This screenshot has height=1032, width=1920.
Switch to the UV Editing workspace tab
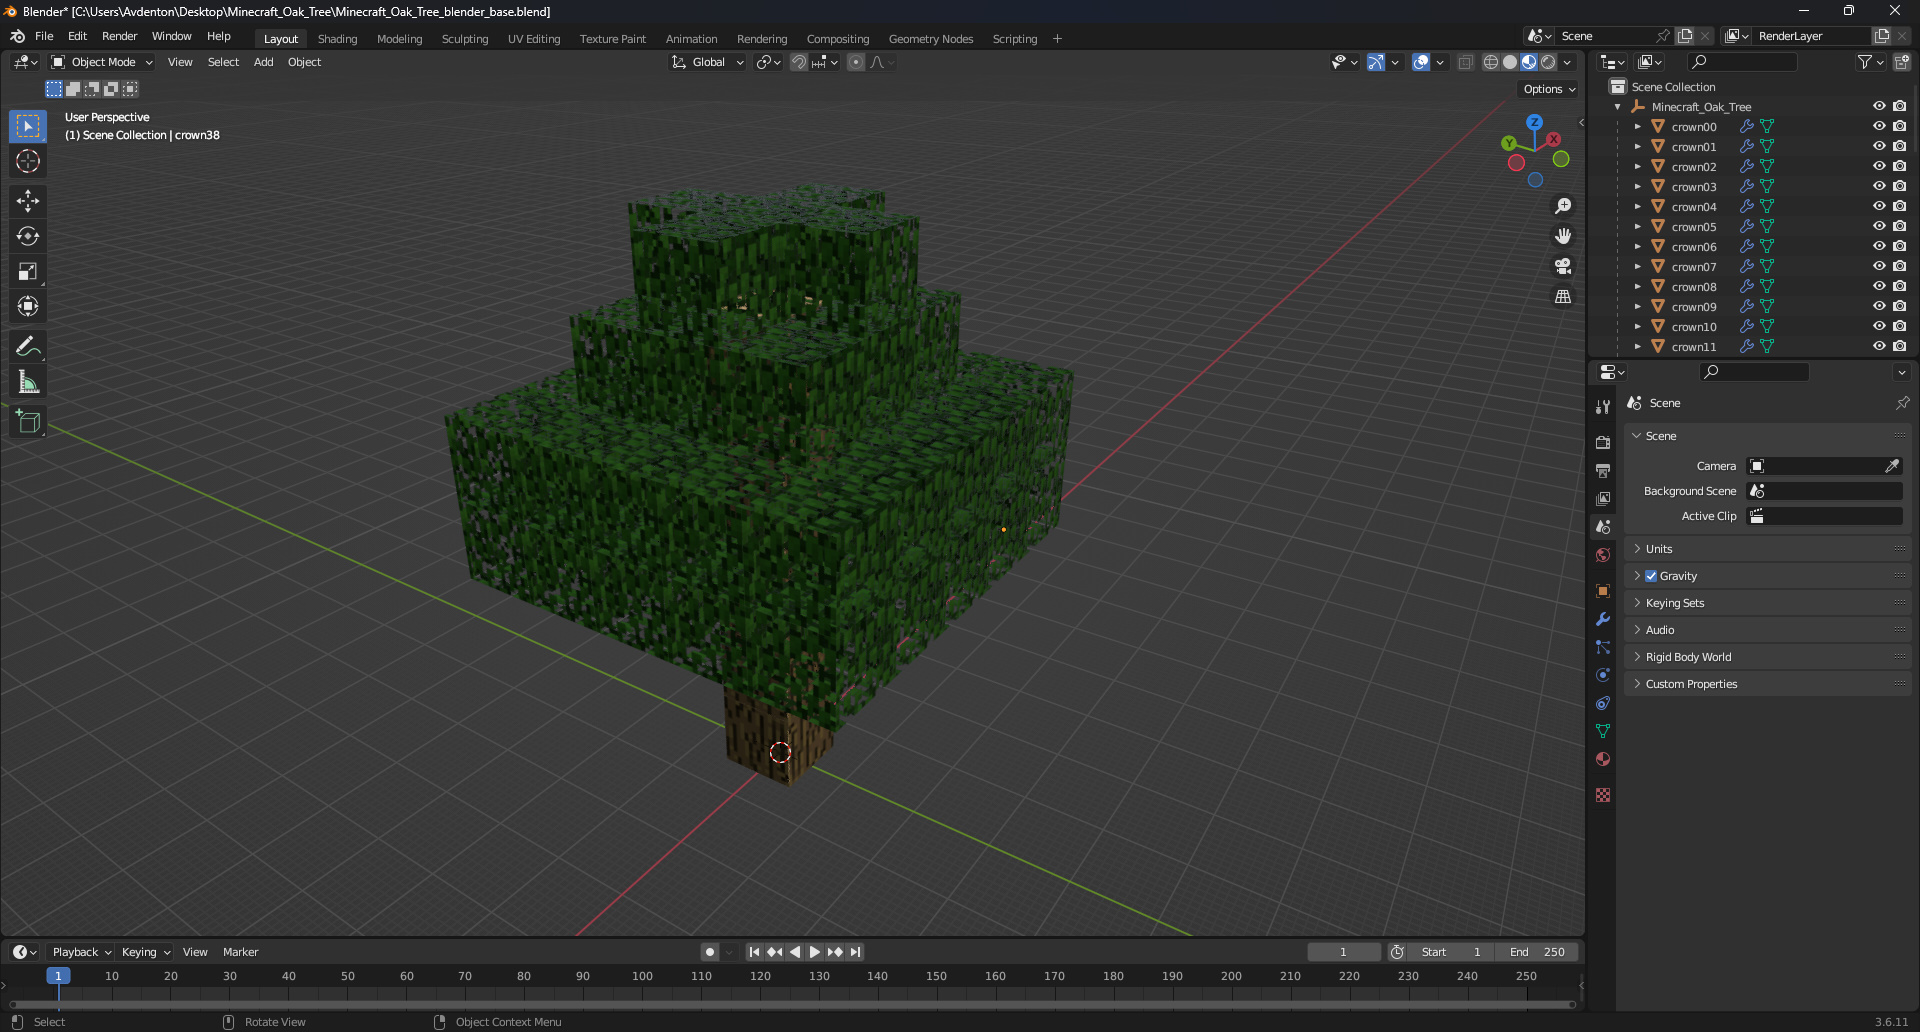coord(534,39)
